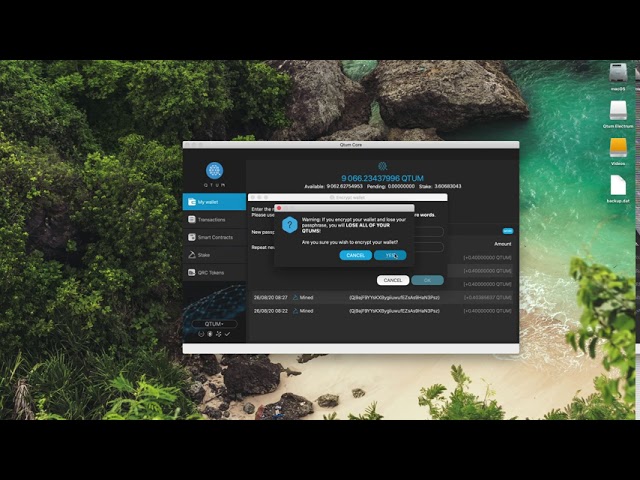Click the Qtum logo in sidebar
The height and width of the screenshot is (480, 640).
(x=214, y=171)
